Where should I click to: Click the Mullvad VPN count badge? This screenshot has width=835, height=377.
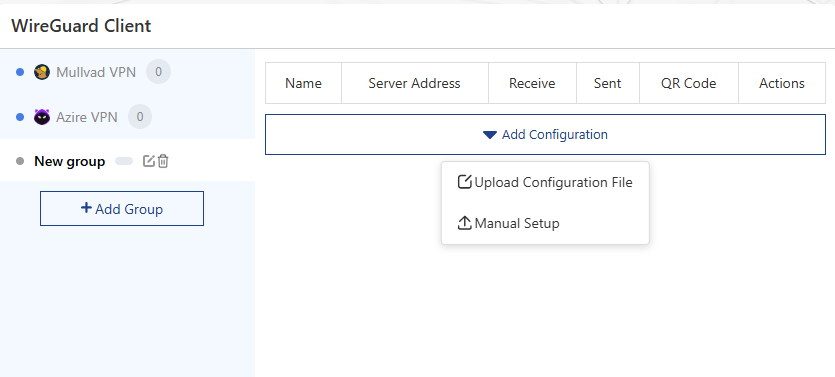(x=158, y=72)
